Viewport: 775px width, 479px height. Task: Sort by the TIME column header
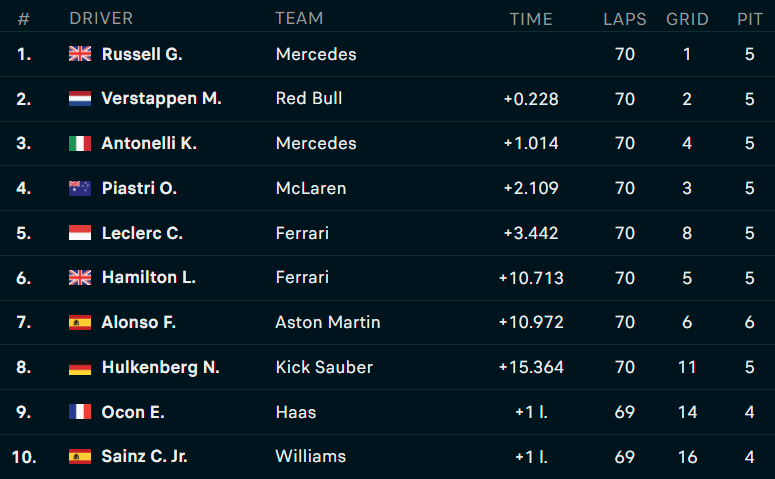tap(531, 19)
